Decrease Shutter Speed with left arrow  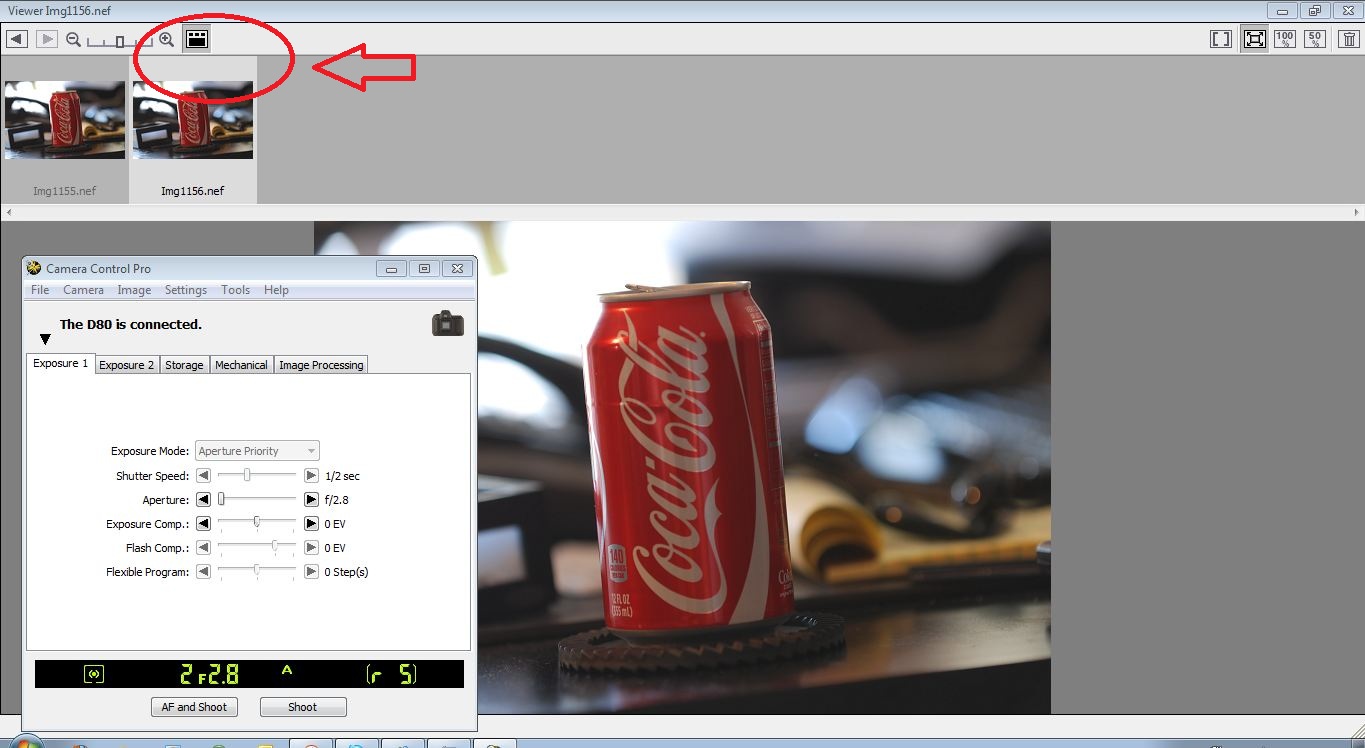[x=203, y=476]
